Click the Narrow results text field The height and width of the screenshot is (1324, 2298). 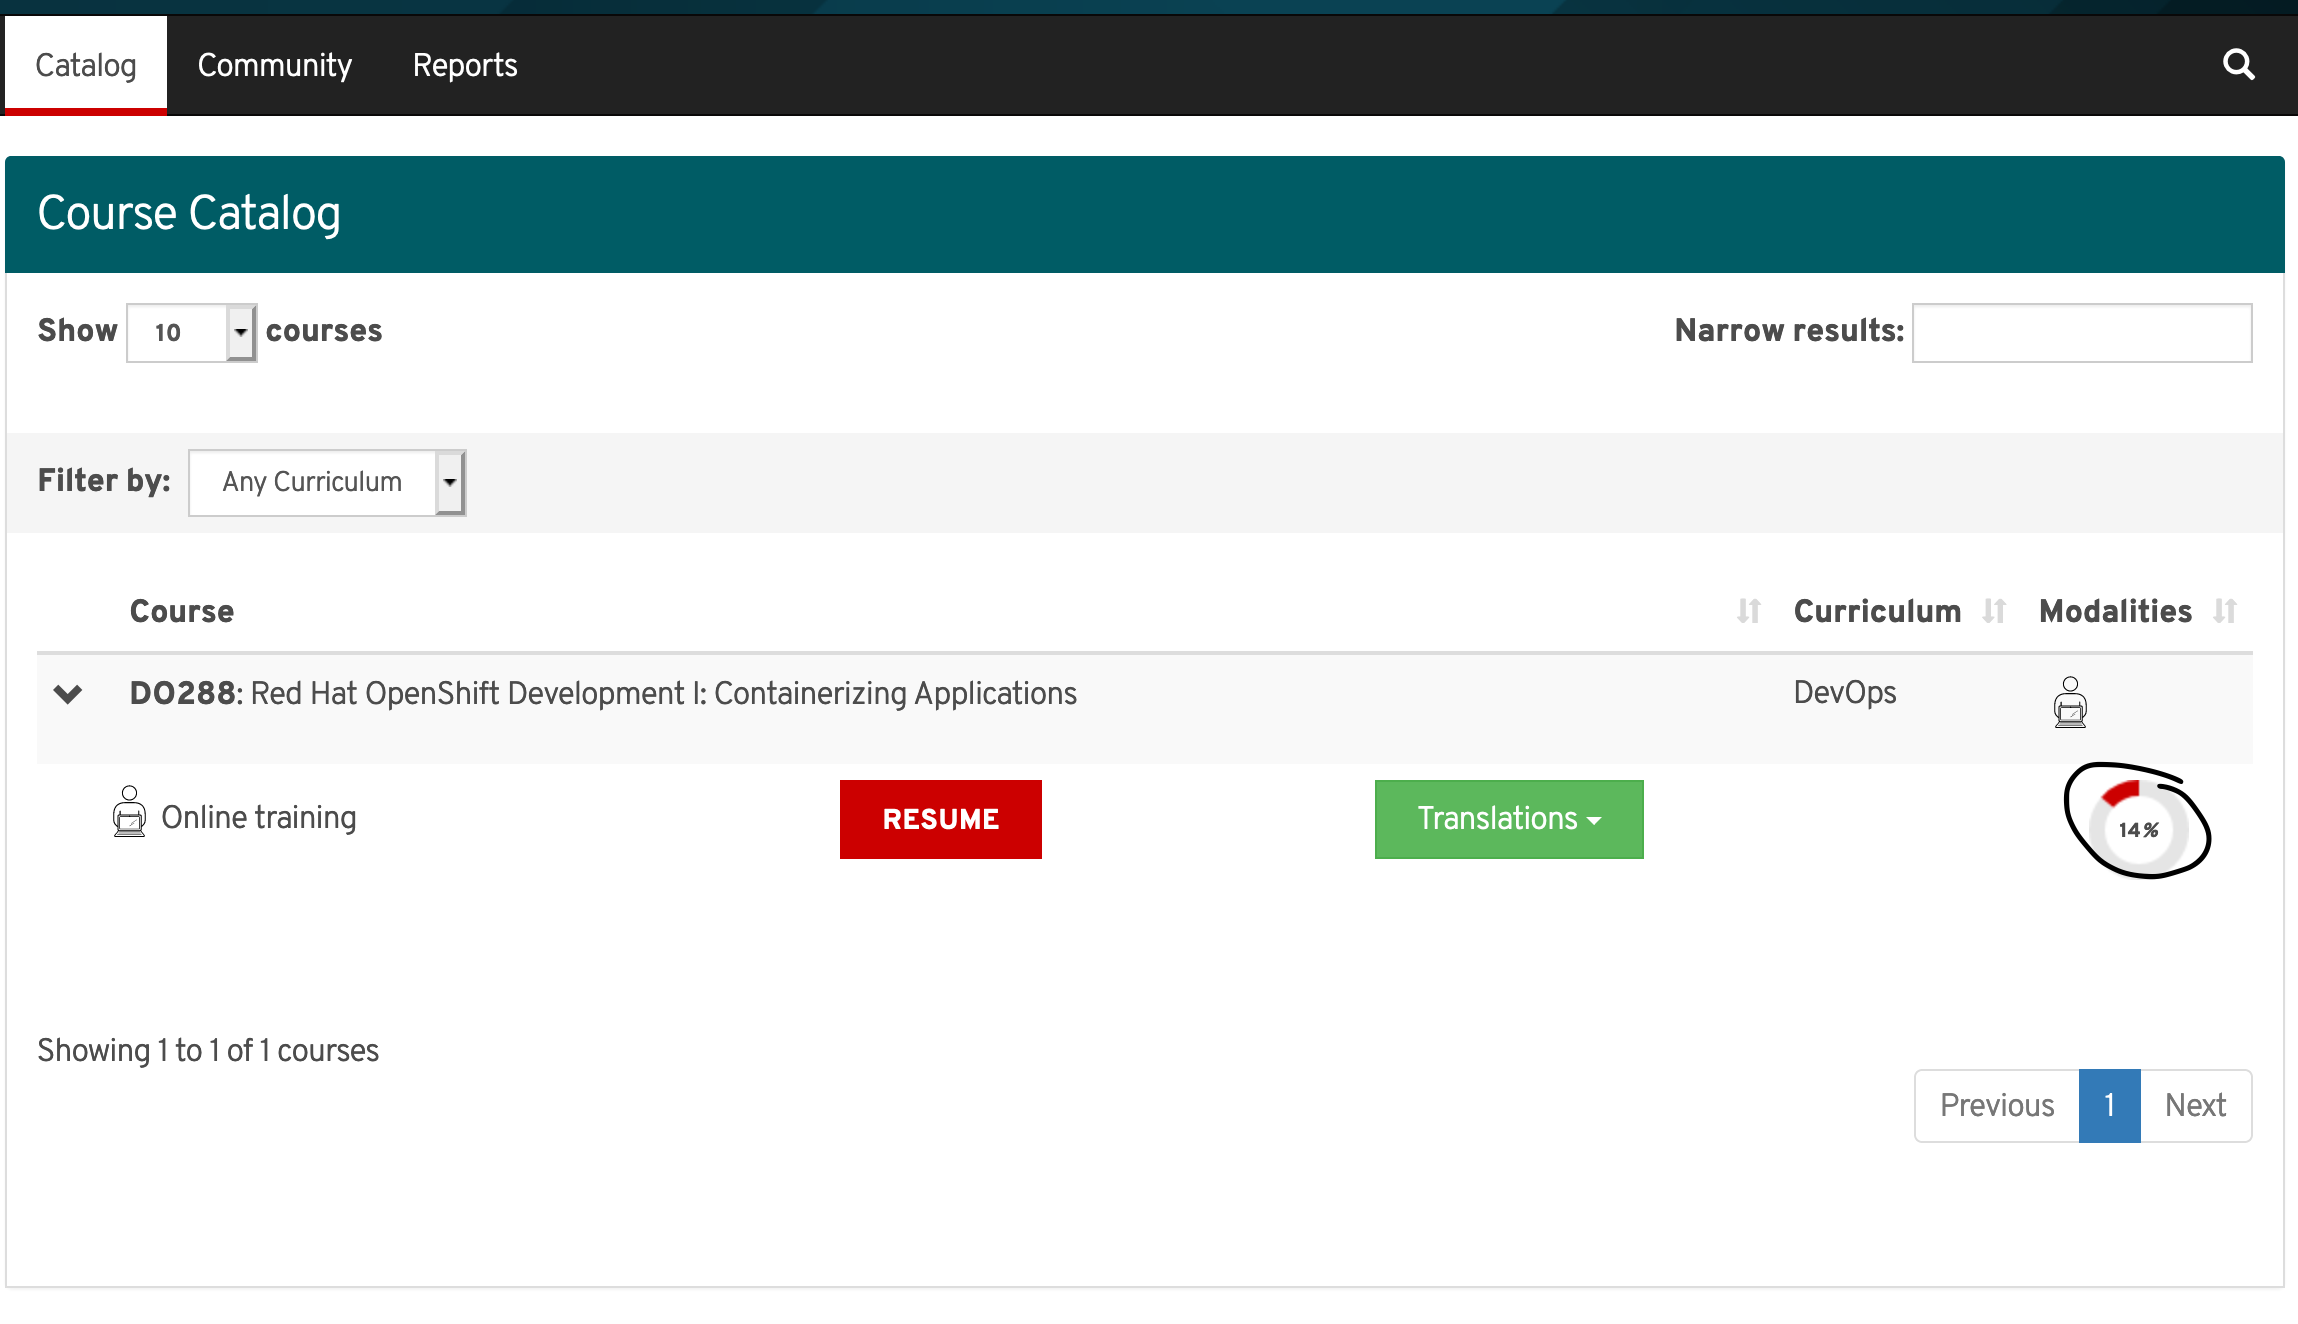tap(2081, 333)
